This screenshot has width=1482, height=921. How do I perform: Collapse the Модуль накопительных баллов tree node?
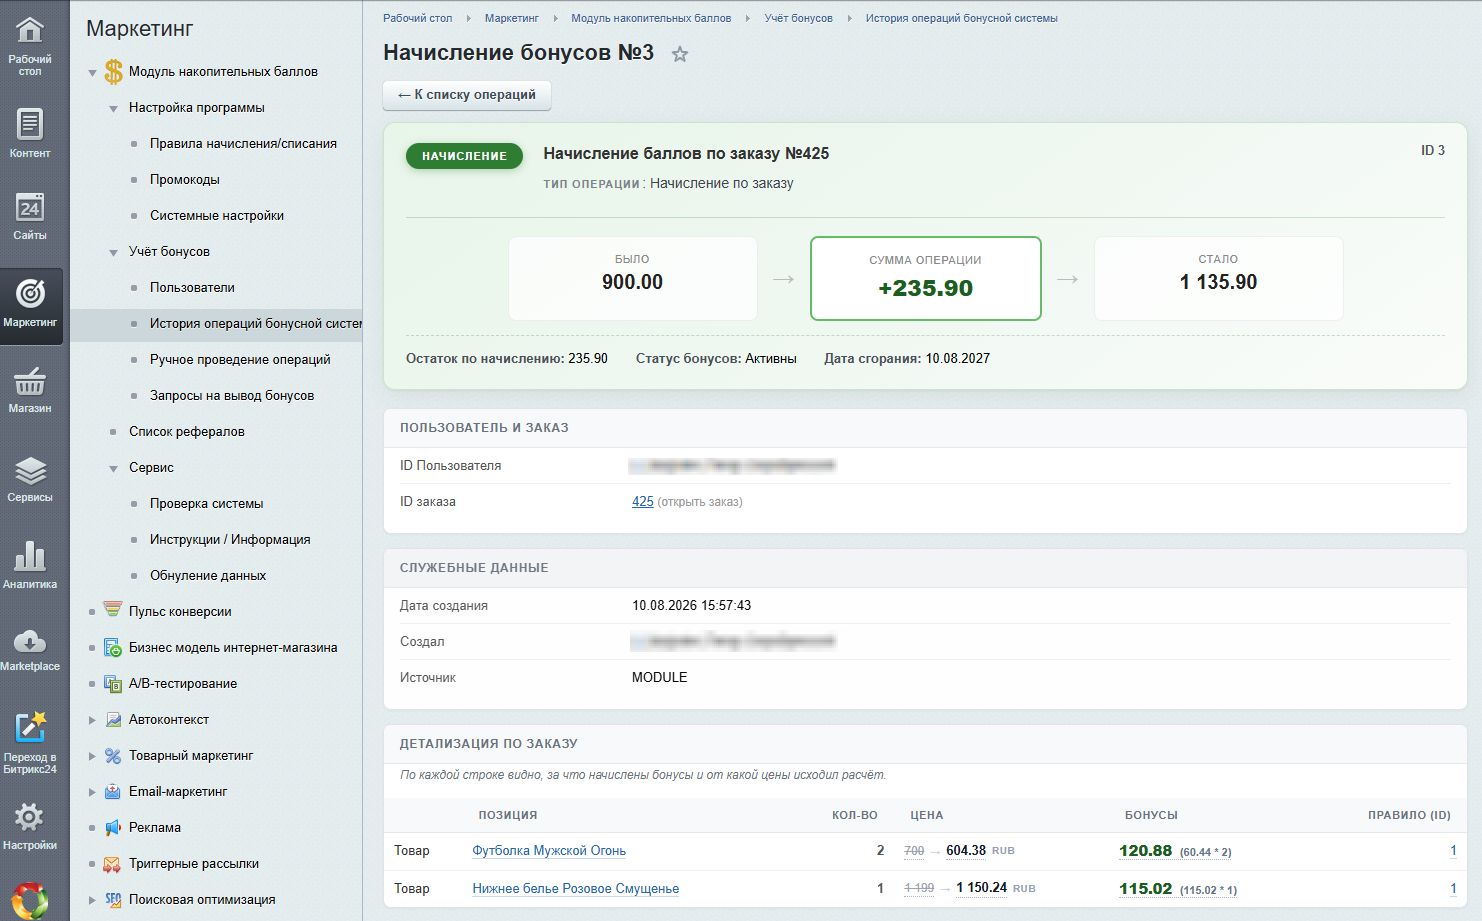pyautogui.click(x=92, y=72)
